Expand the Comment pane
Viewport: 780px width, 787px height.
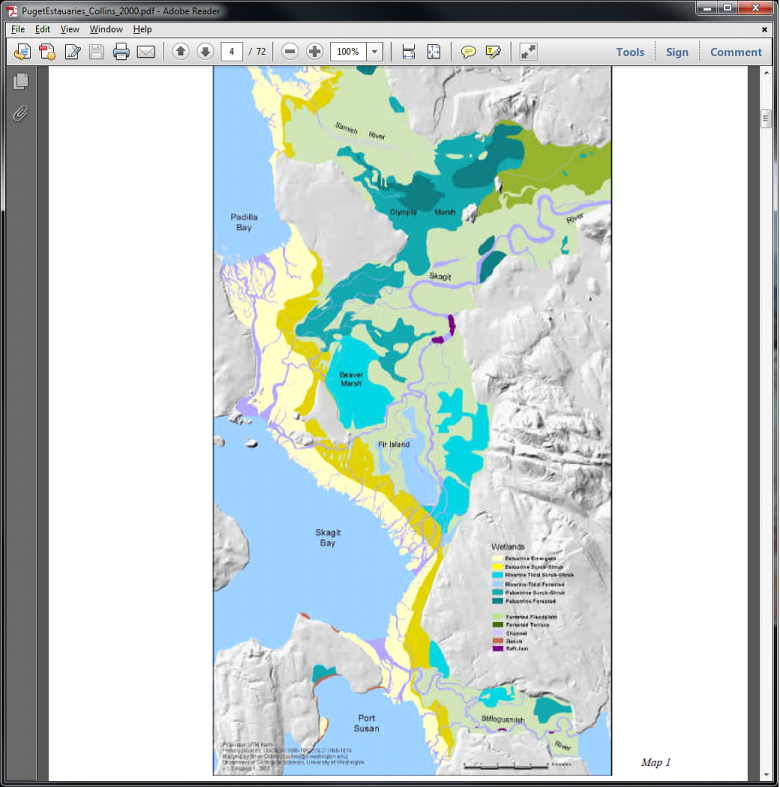[736, 52]
